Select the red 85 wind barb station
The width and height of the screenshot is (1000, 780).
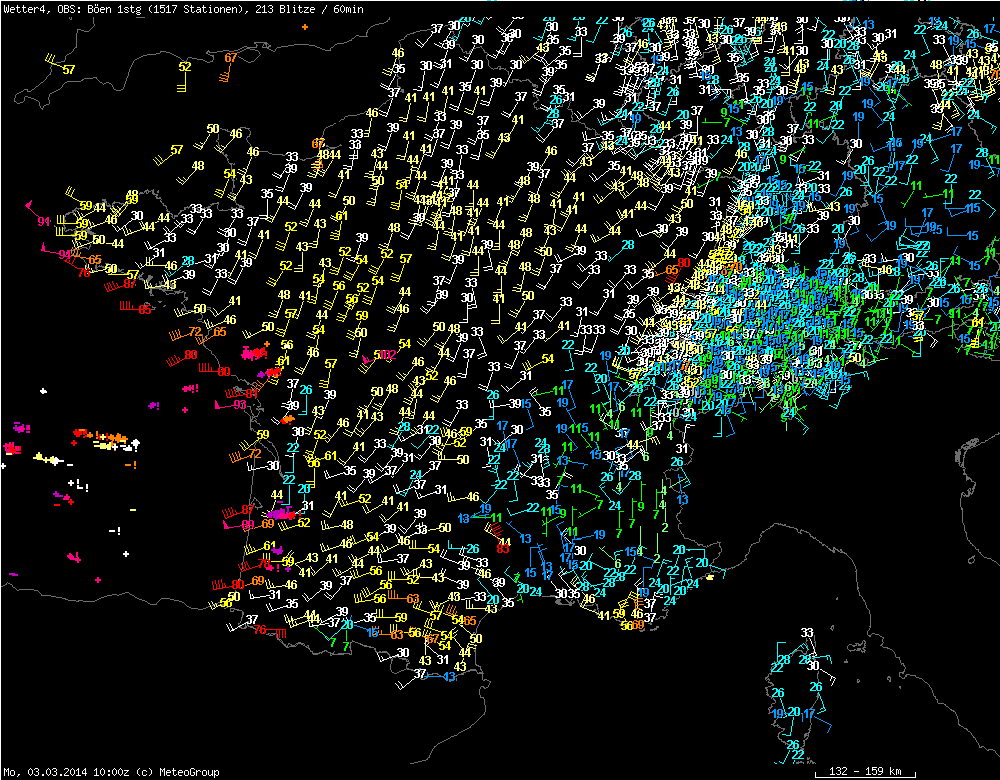(145, 310)
